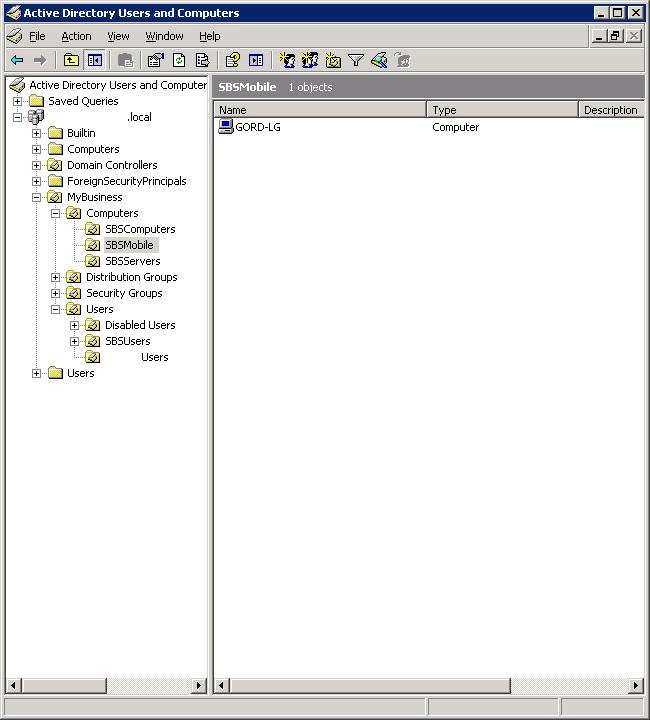Open Filter Options funnel icon
Image resolution: width=650 pixels, height=720 pixels.
(356, 60)
